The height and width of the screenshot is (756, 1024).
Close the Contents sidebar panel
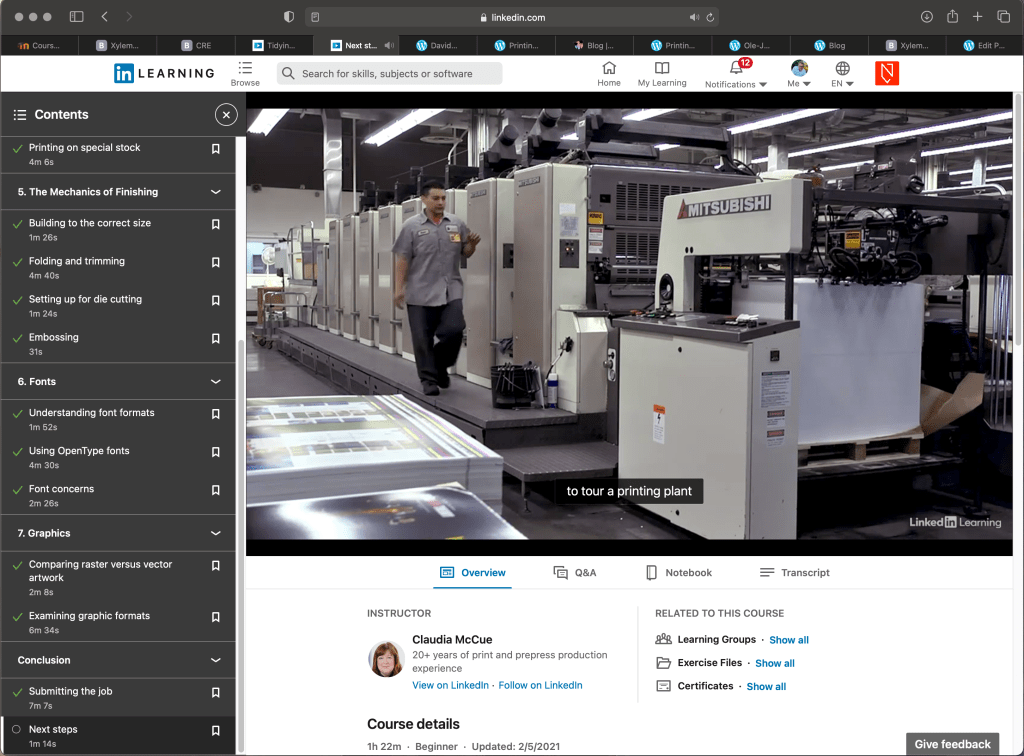226,115
